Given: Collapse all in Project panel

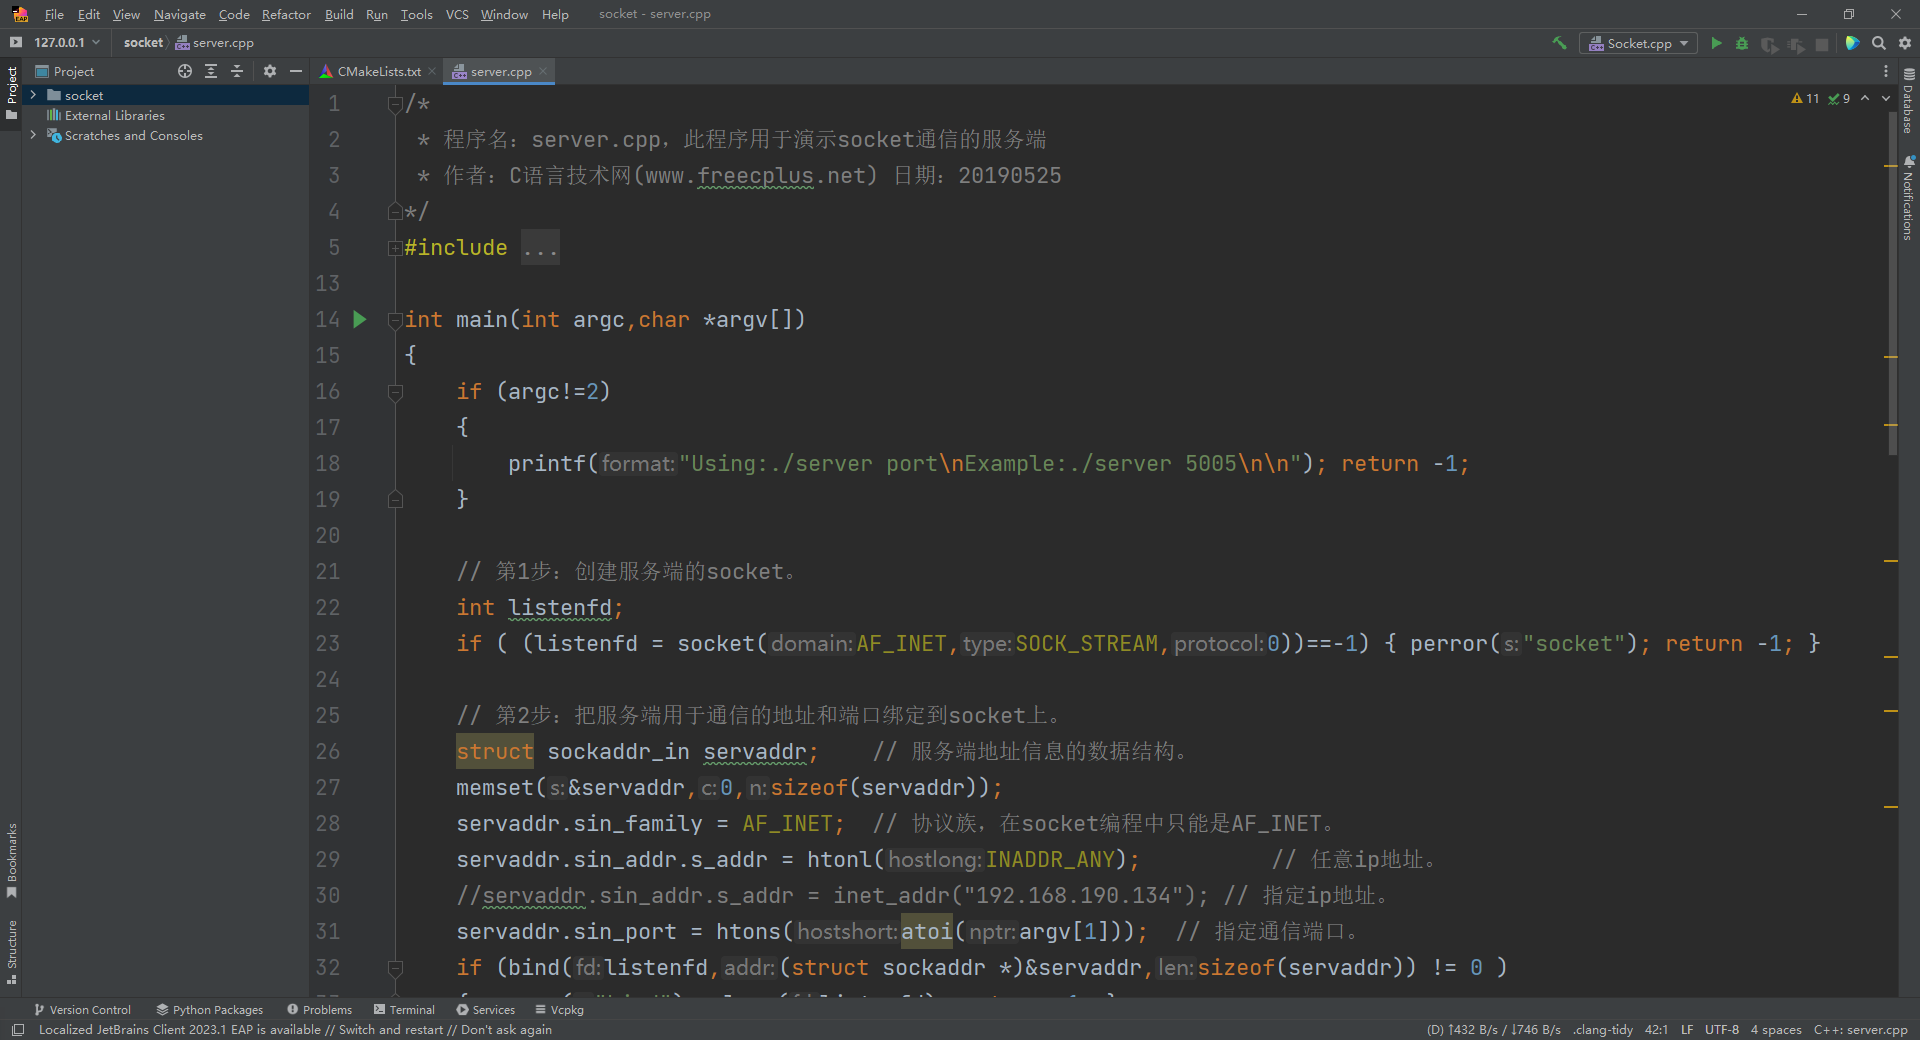Looking at the screenshot, I should [237, 71].
